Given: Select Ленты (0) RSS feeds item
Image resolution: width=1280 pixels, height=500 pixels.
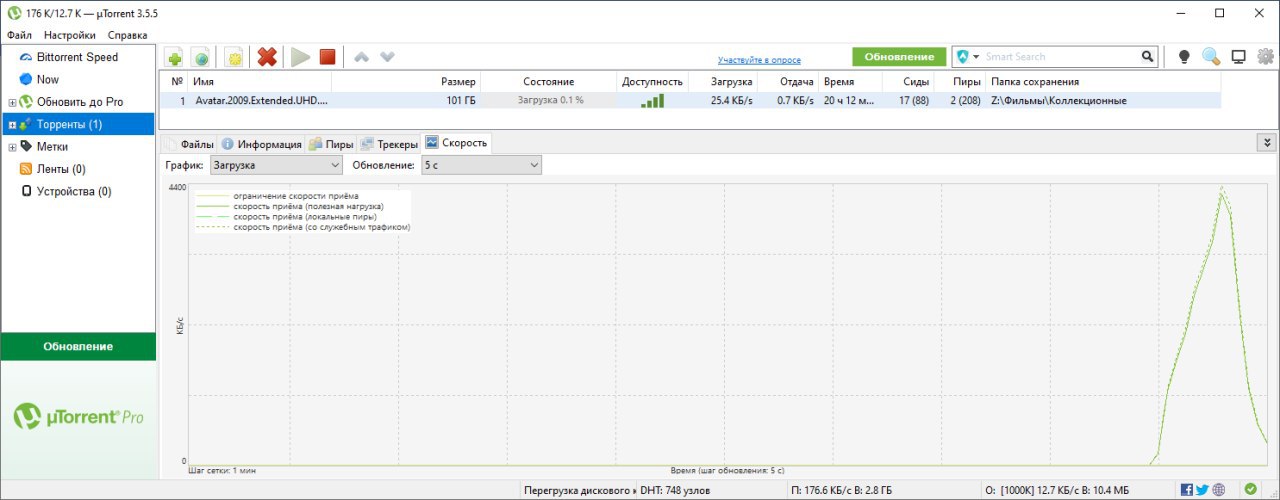Looking at the screenshot, I should [x=61, y=169].
